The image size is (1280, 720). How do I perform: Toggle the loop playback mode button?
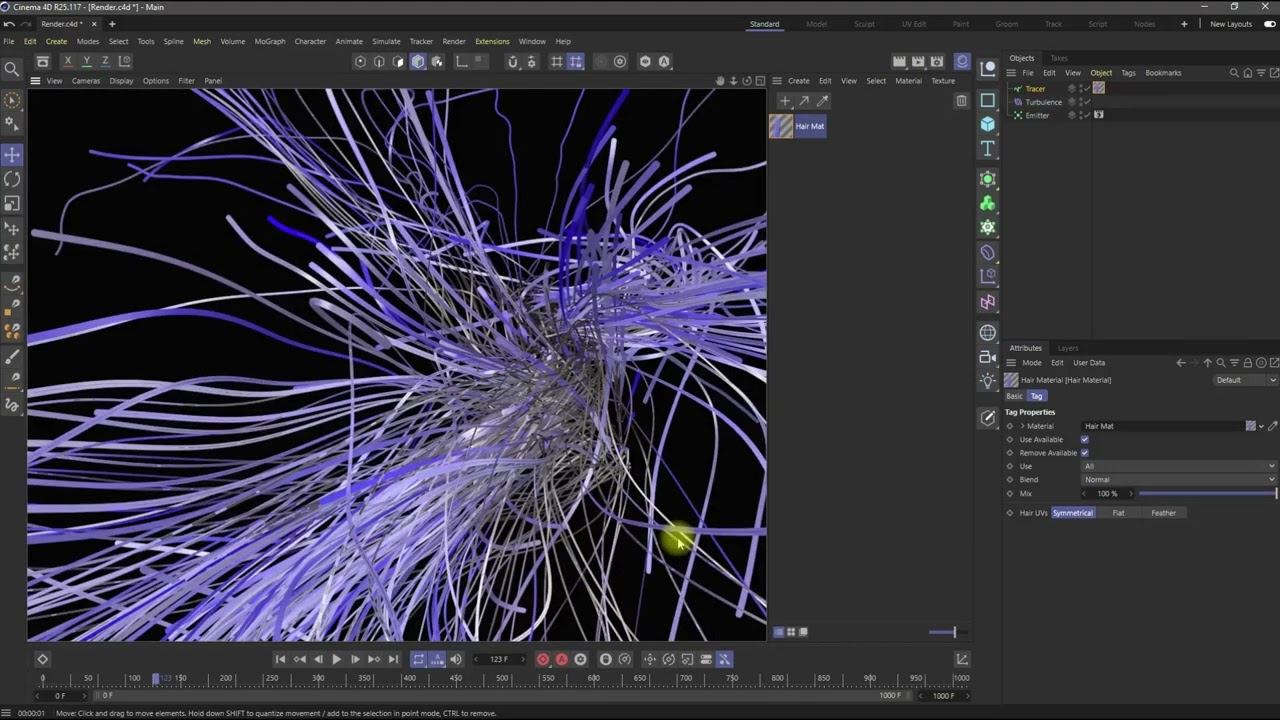tap(418, 659)
